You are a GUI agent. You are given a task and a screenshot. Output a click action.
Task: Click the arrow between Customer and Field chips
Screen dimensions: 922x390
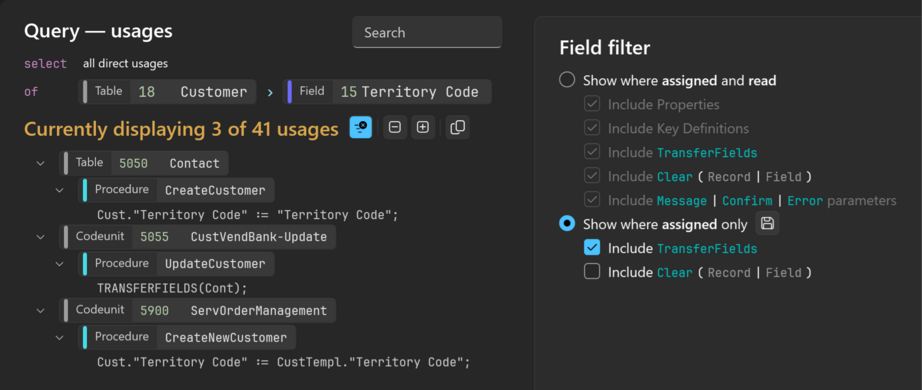[270, 92]
